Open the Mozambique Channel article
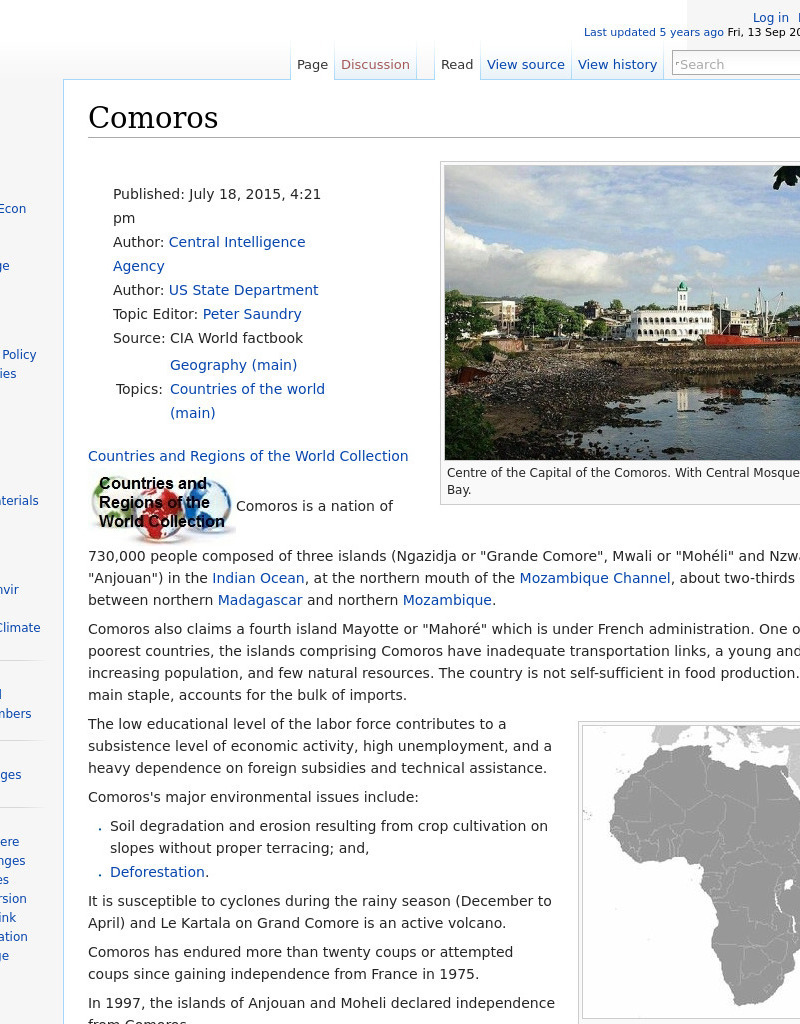This screenshot has height=1024, width=800. pyautogui.click(x=595, y=577)
